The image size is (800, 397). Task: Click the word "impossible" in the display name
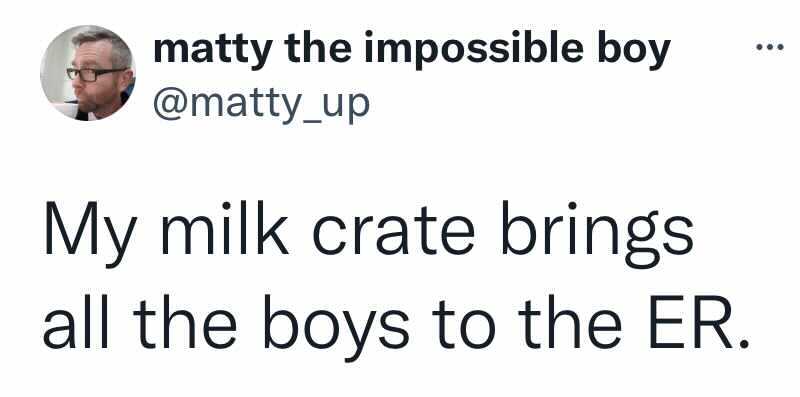click(473, 51)
